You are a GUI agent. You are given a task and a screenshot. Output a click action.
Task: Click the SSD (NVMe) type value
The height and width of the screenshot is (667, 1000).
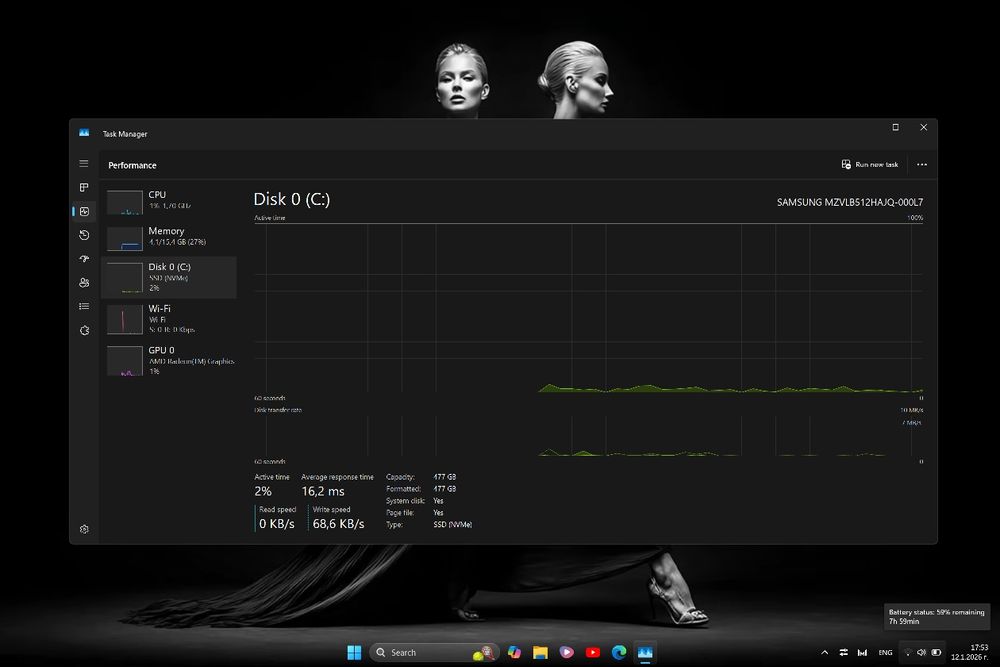(x=452, y=525)
